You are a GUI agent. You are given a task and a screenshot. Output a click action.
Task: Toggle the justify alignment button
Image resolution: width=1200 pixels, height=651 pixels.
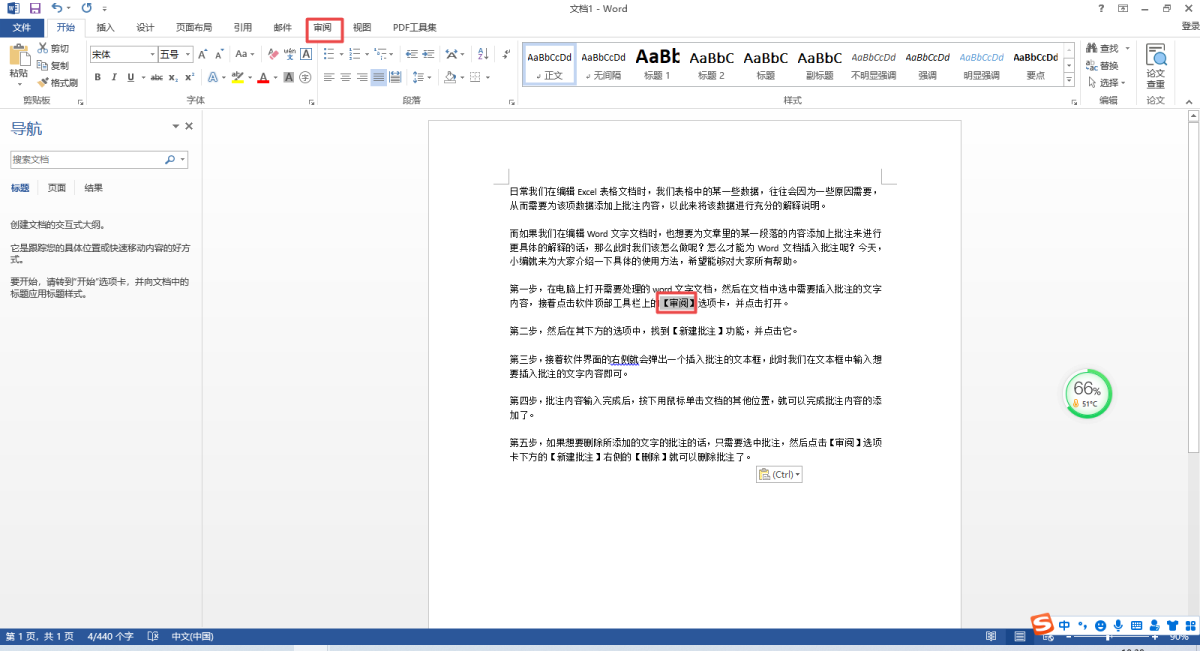point(379,78)
